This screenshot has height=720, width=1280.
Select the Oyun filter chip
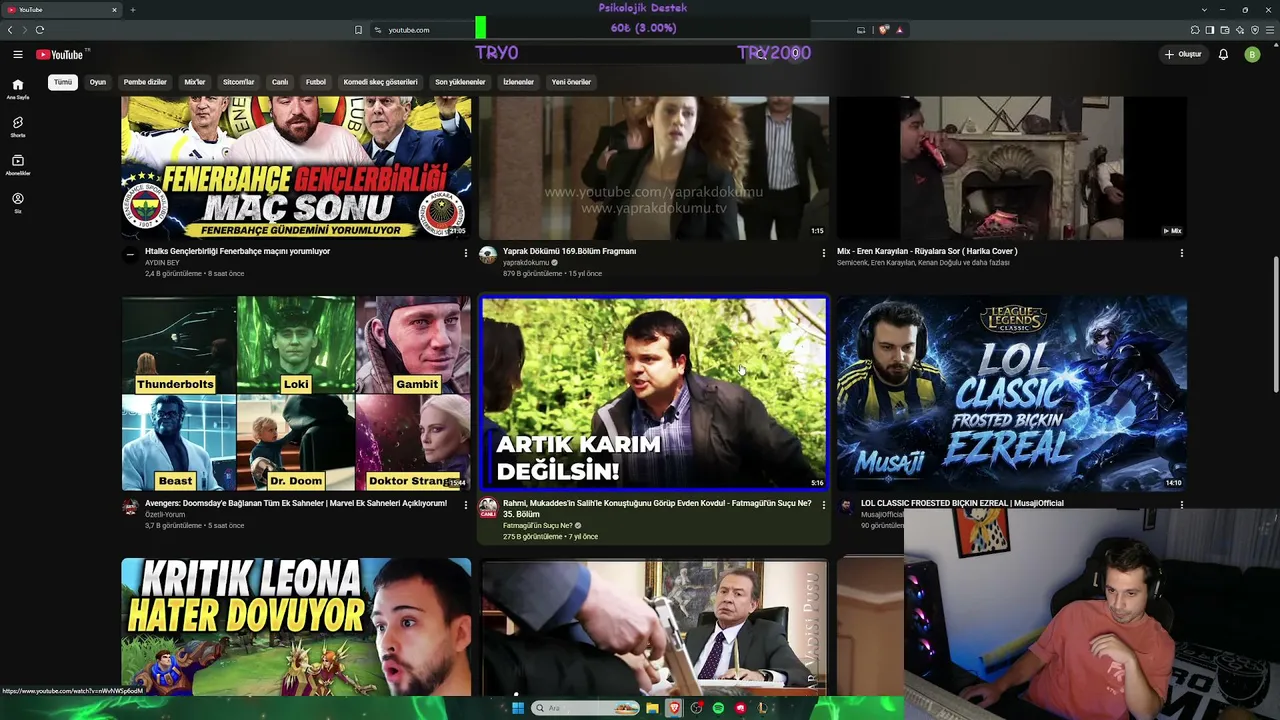point(97,82)
